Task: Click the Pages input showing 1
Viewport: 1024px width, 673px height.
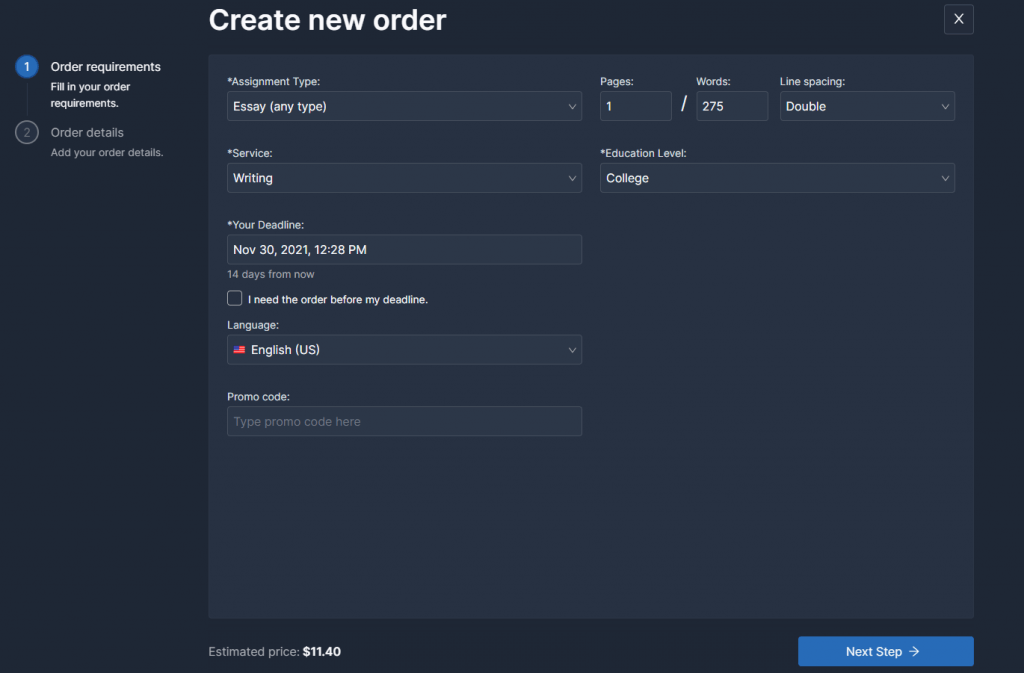Action: tap(635, 106)
